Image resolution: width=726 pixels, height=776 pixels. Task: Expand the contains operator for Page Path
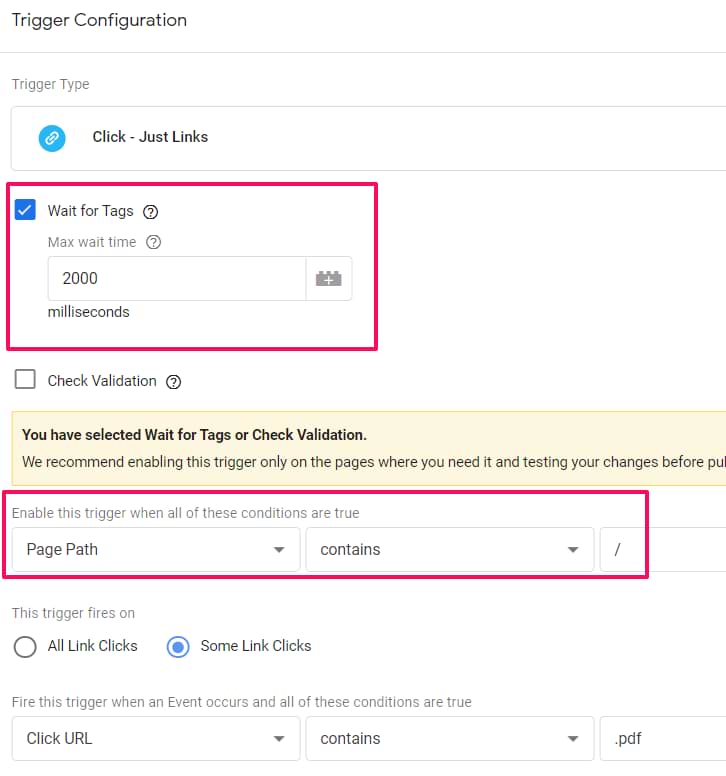point(449,550)
